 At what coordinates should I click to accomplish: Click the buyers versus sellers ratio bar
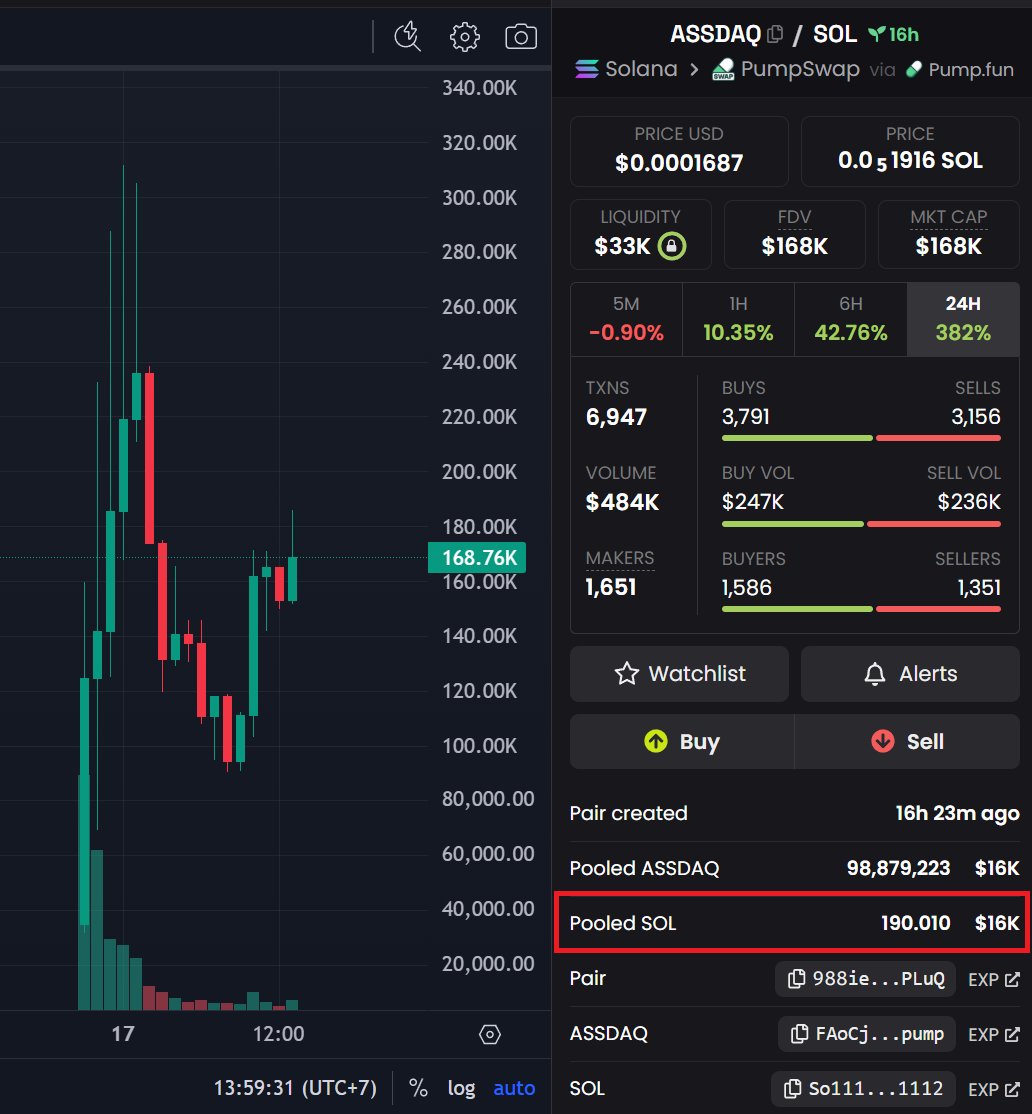861,609
